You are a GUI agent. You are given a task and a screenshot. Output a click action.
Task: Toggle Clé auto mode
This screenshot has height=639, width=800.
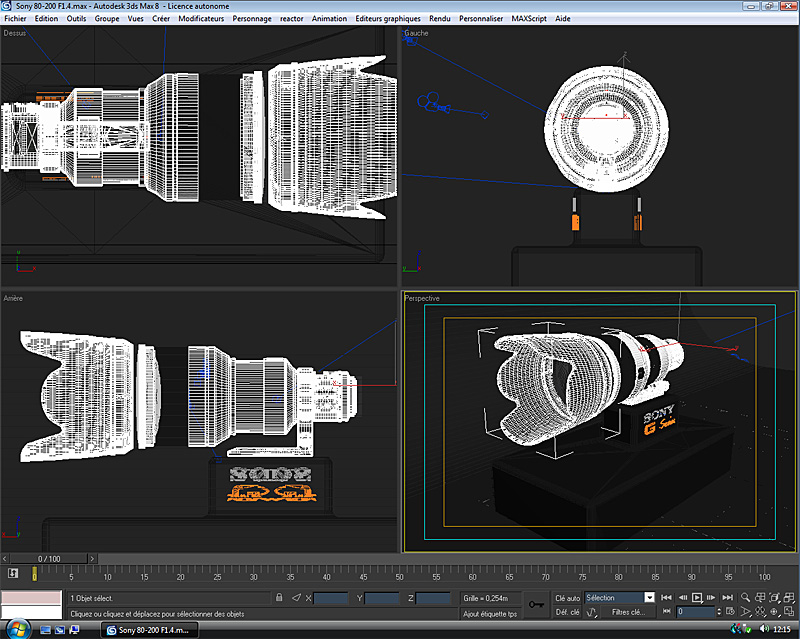click(x=567, y=598)
